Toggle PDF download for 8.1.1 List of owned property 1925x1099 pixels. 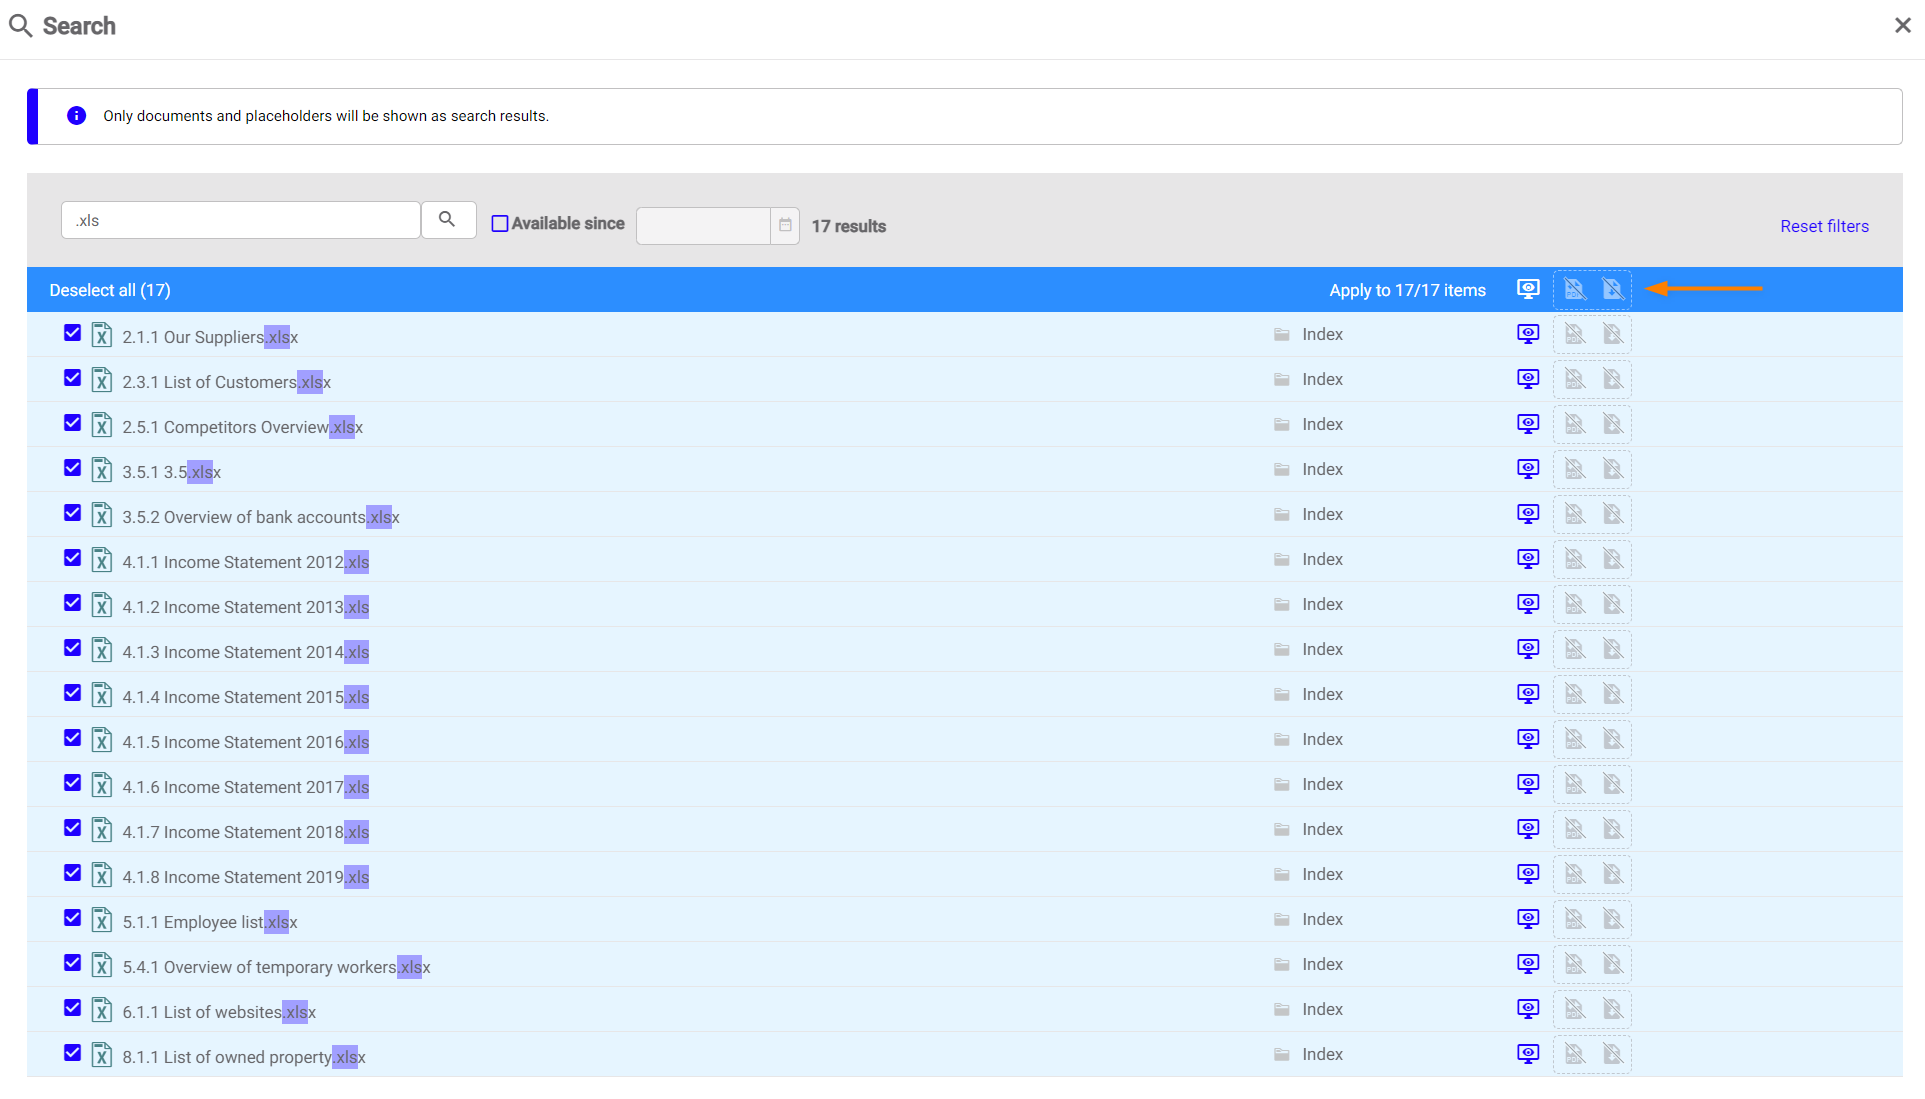pos(1574,1054)
